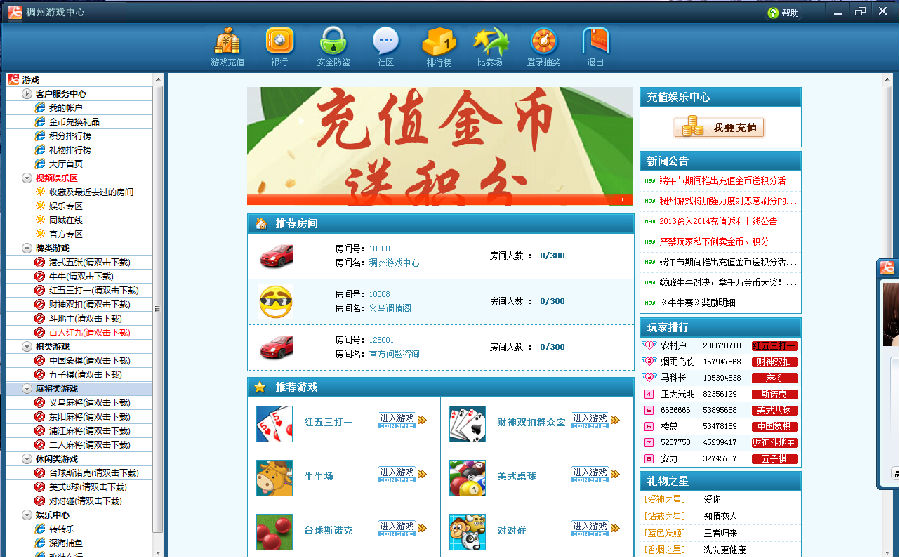Click the sun icon next to 娱乐专区

[x=40, y=205]
